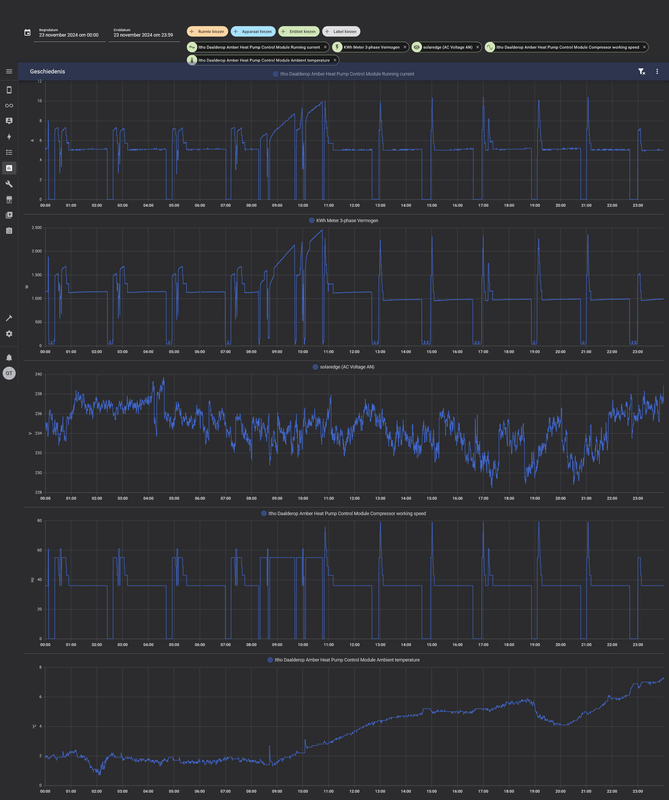
Task: Open the clipboard to-do icon in sidebar
Action: pos(9,231)
